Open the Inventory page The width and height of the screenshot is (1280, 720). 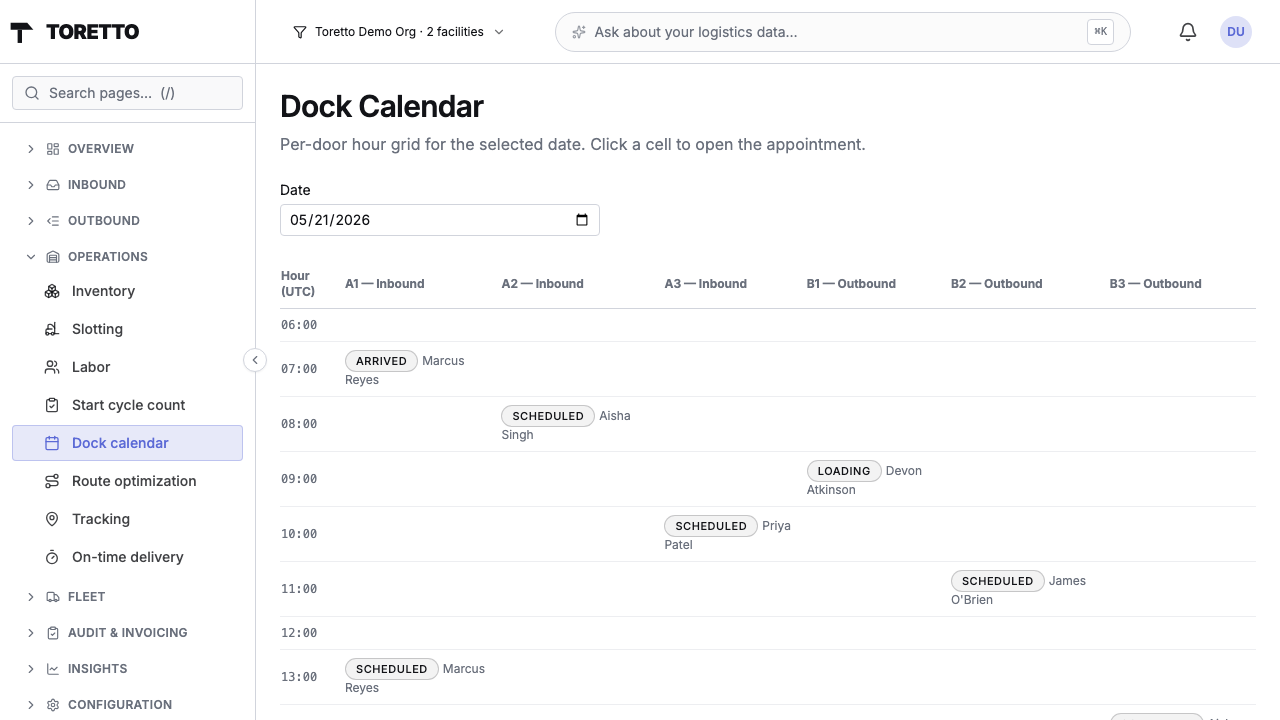pos(127,291)
